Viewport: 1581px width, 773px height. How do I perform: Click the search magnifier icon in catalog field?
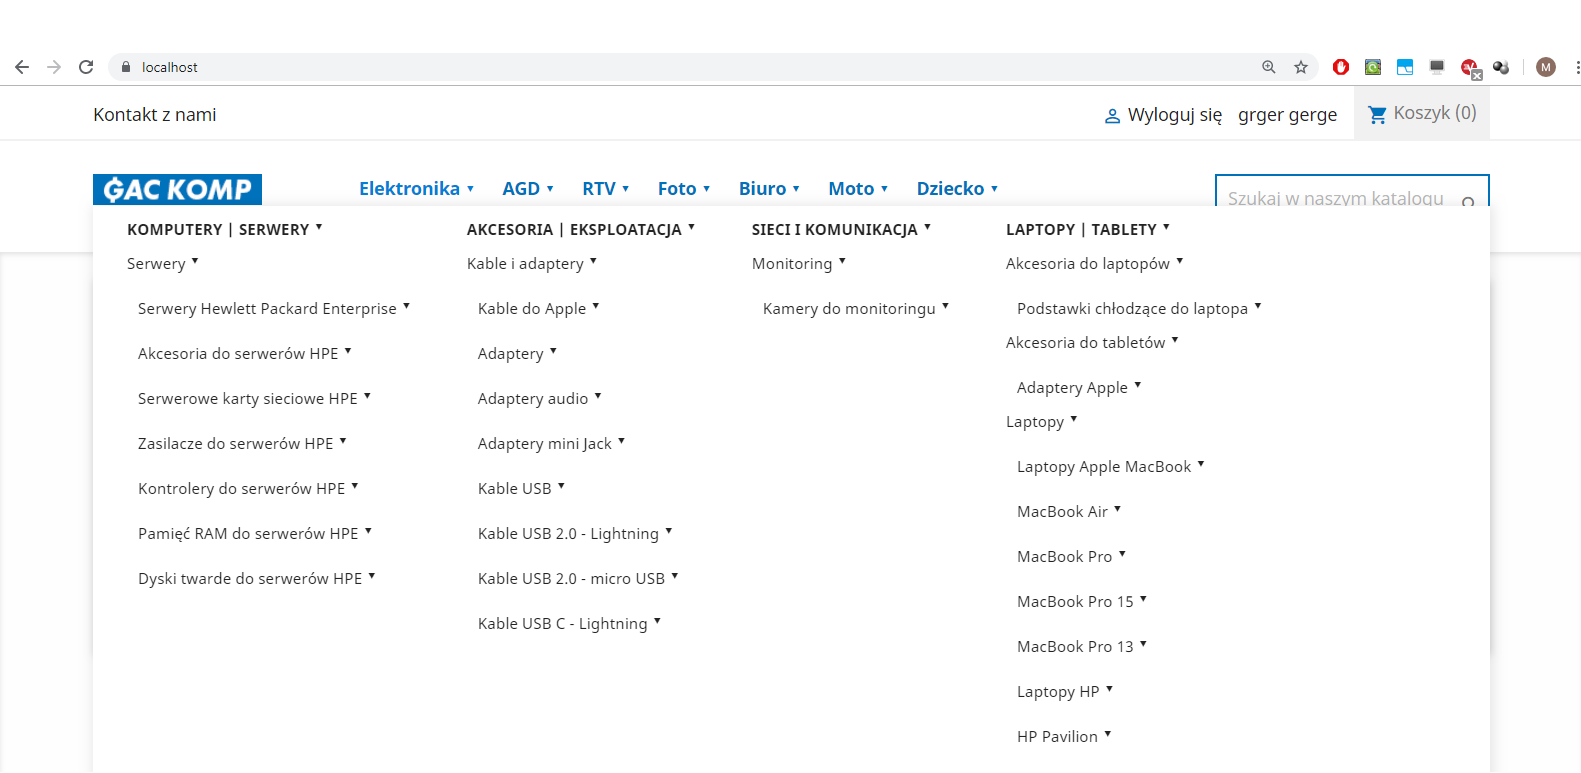[x=1468, y=201]
